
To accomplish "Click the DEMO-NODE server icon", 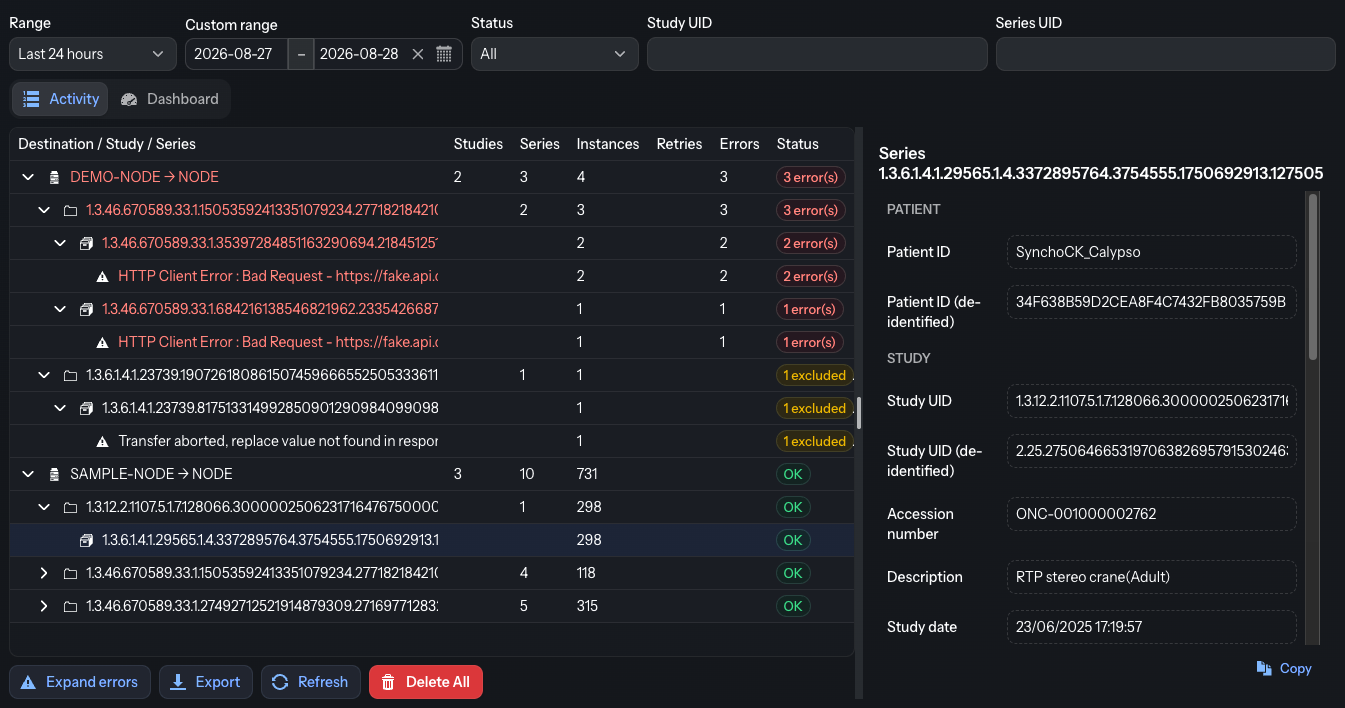I will (54, 177).
